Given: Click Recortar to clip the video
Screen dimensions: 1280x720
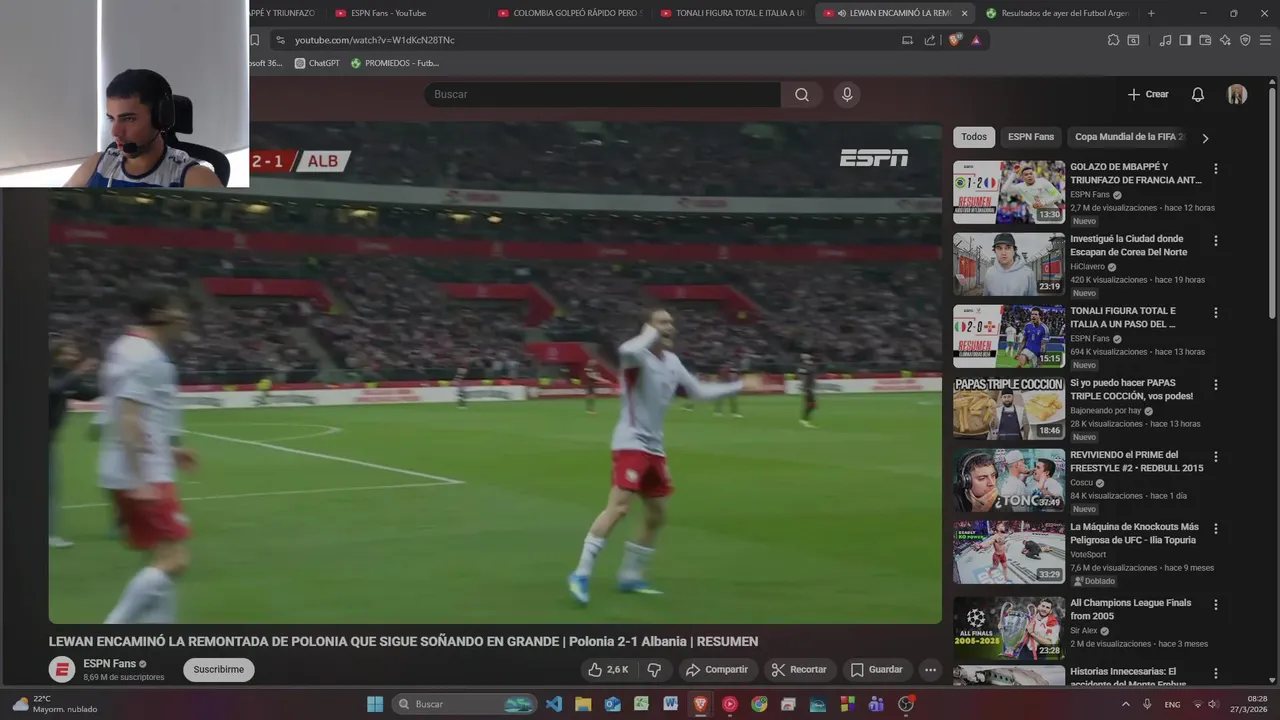Looking at the screenshot, I should [798, 669].
